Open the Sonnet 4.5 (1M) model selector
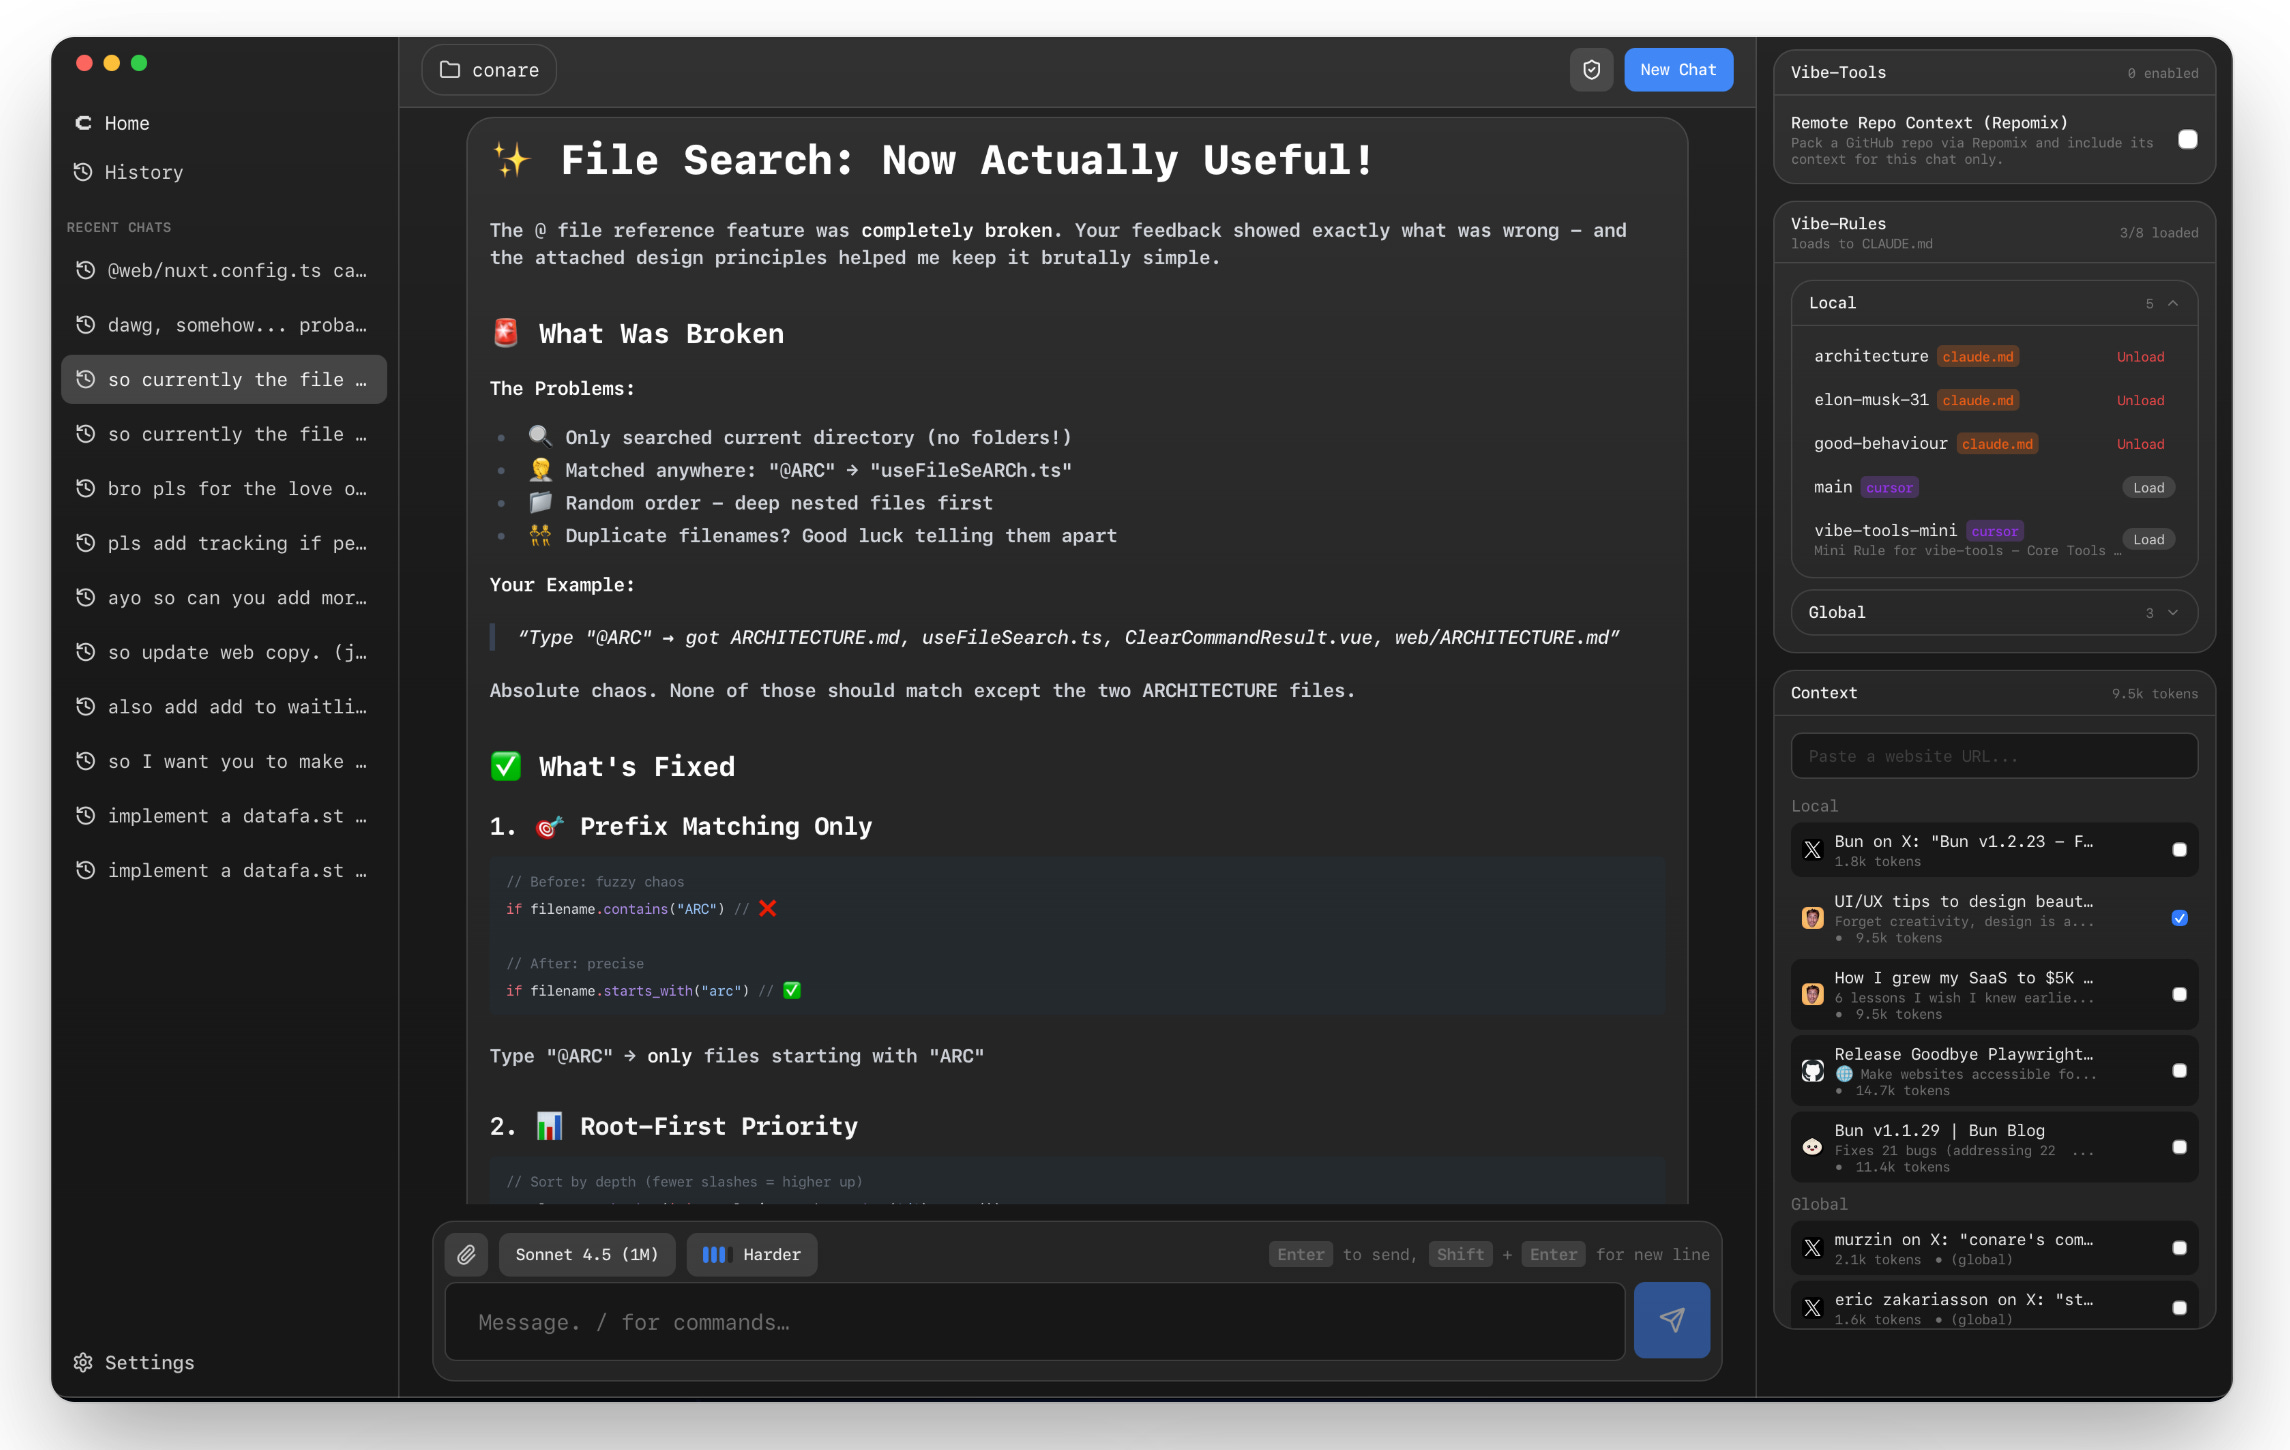 pos(587,1254)
